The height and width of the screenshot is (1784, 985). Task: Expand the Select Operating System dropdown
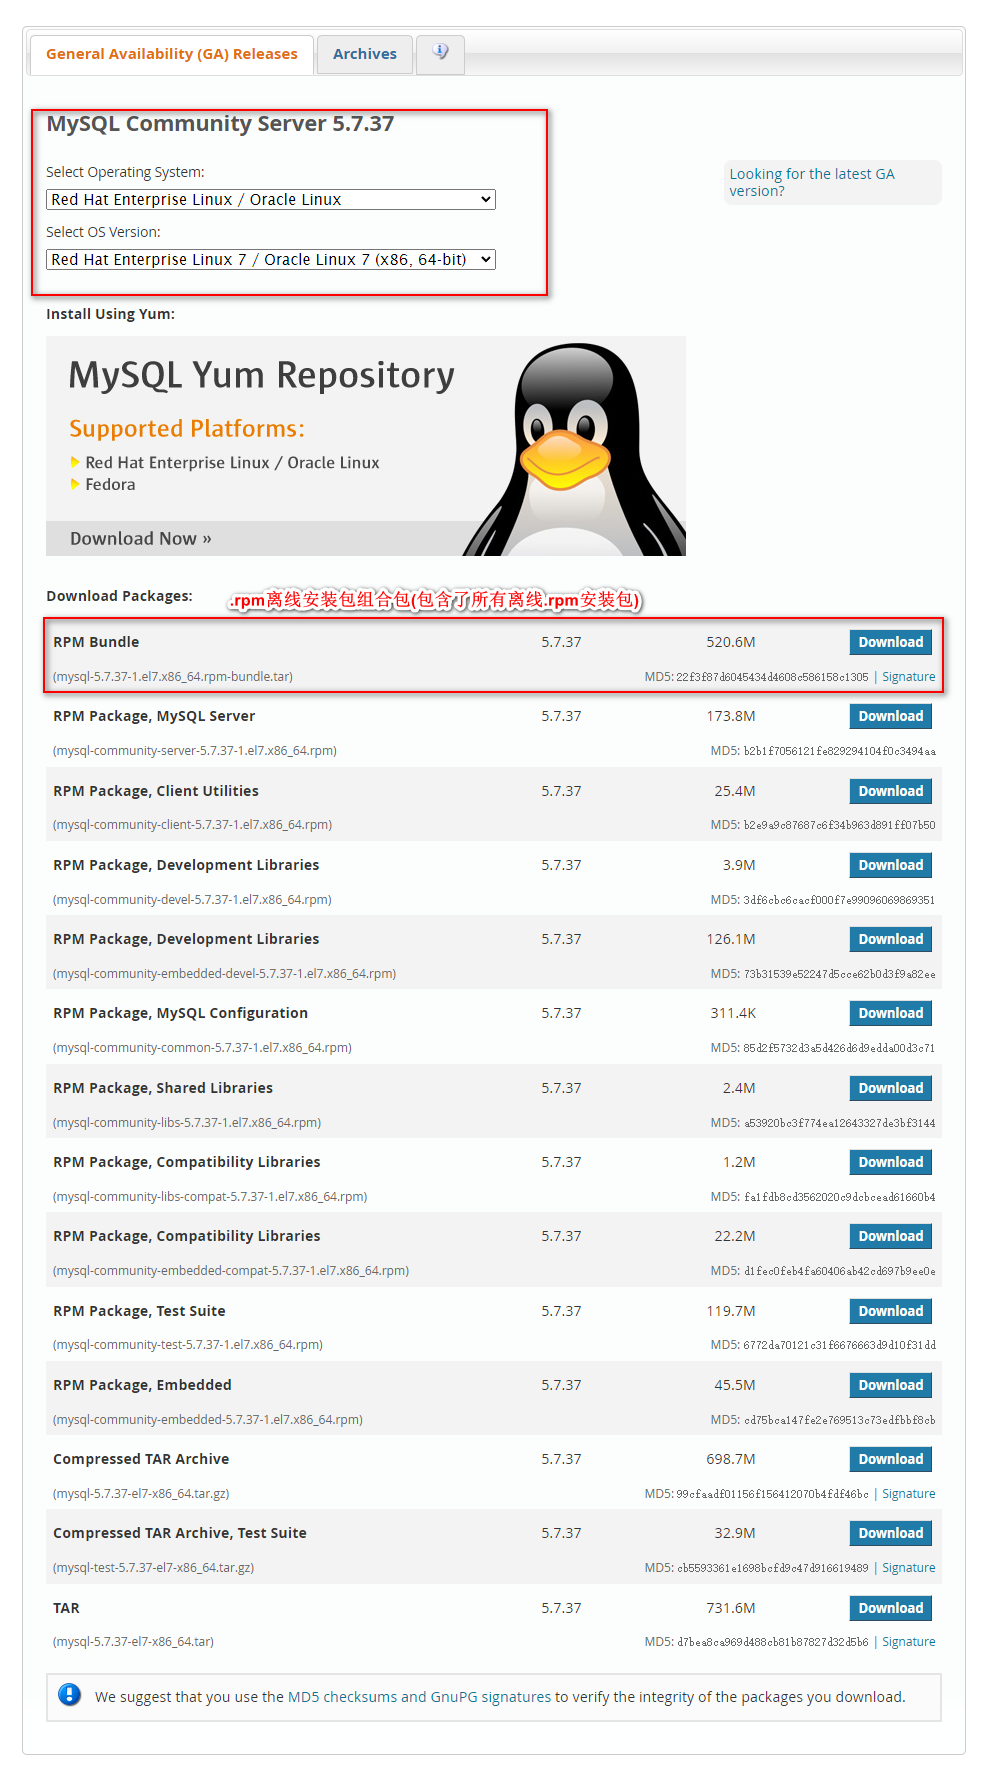click(x=271, y=200)
